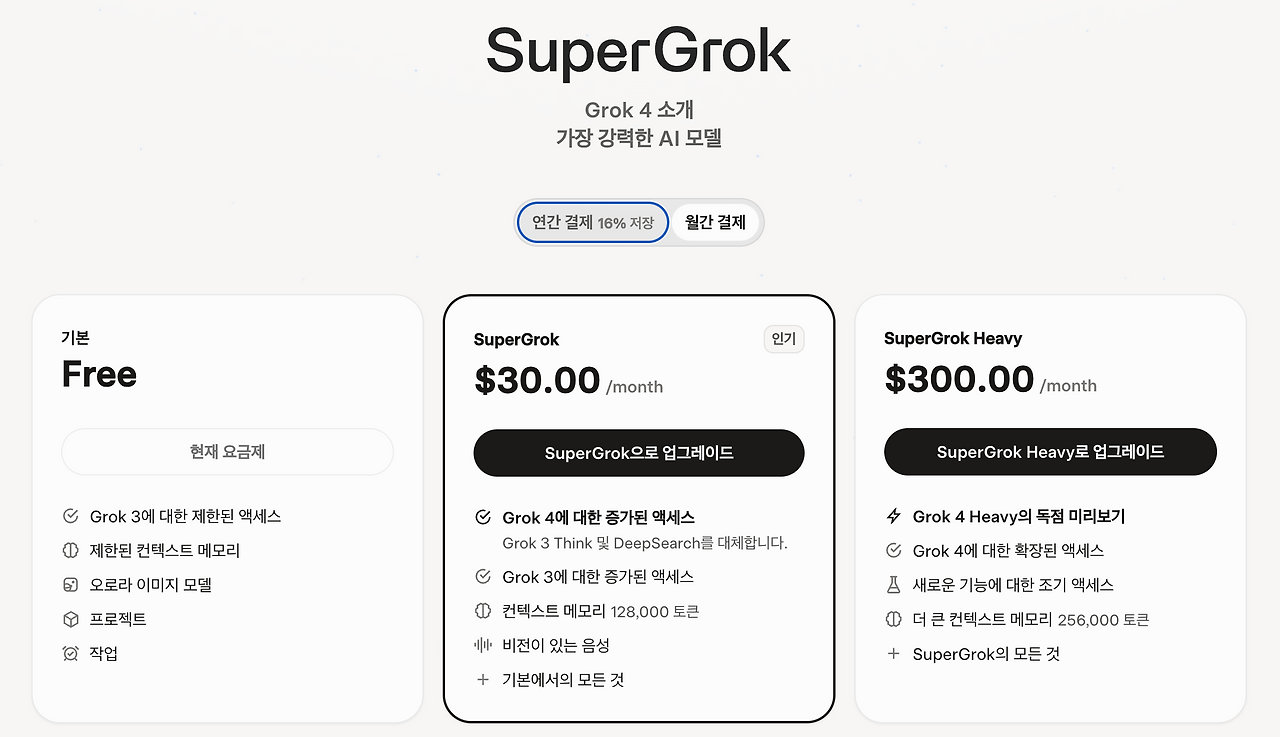Click the SuperGrok page heading
Screen dimensions: 1280x737
pos(639,51)
